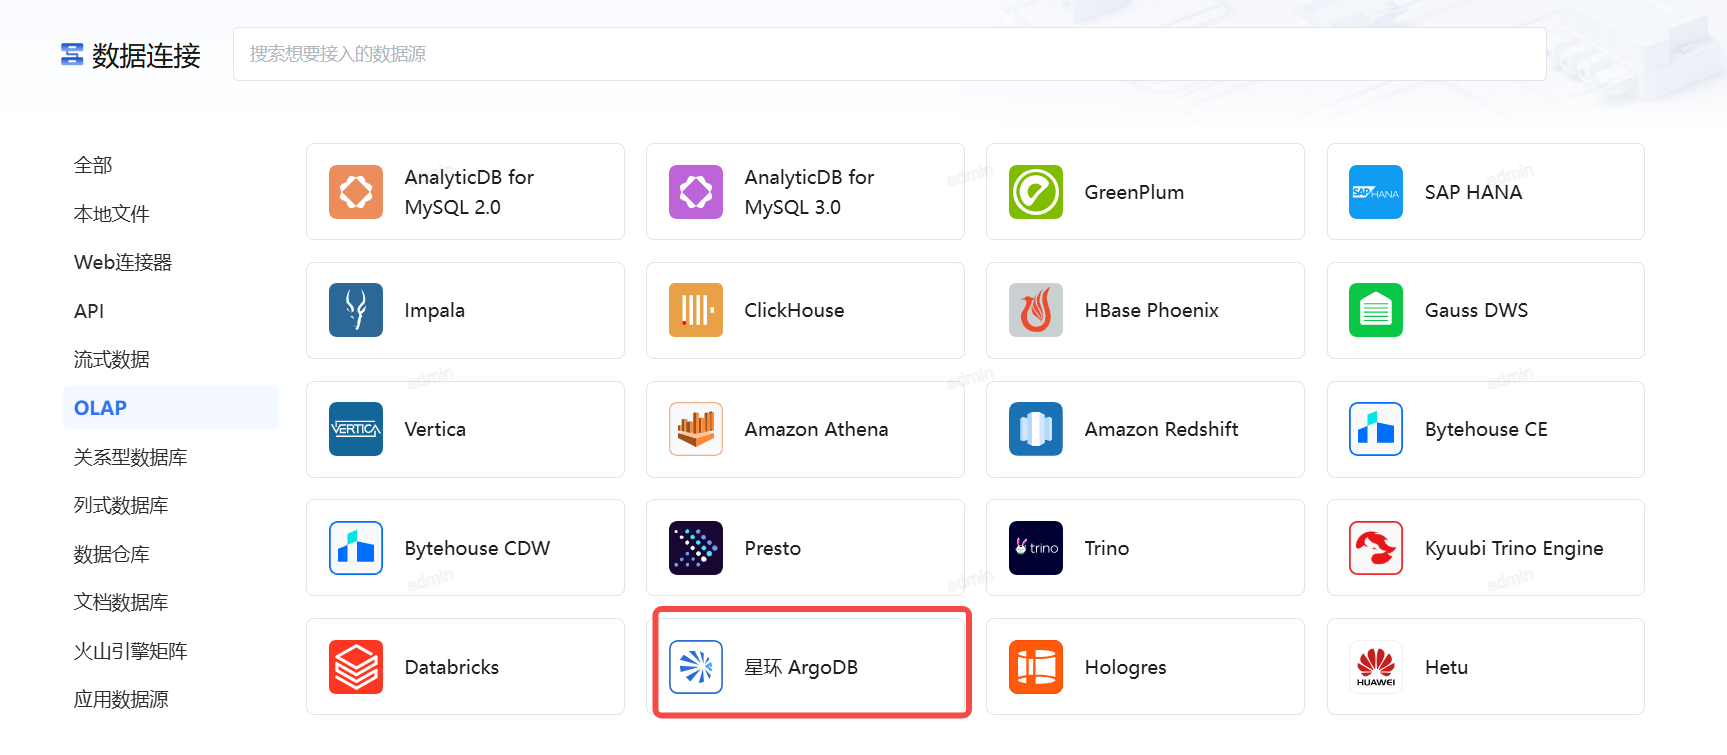Search for a data source to connect
This screenshot has width=1727, height=755.
[889, 54]
